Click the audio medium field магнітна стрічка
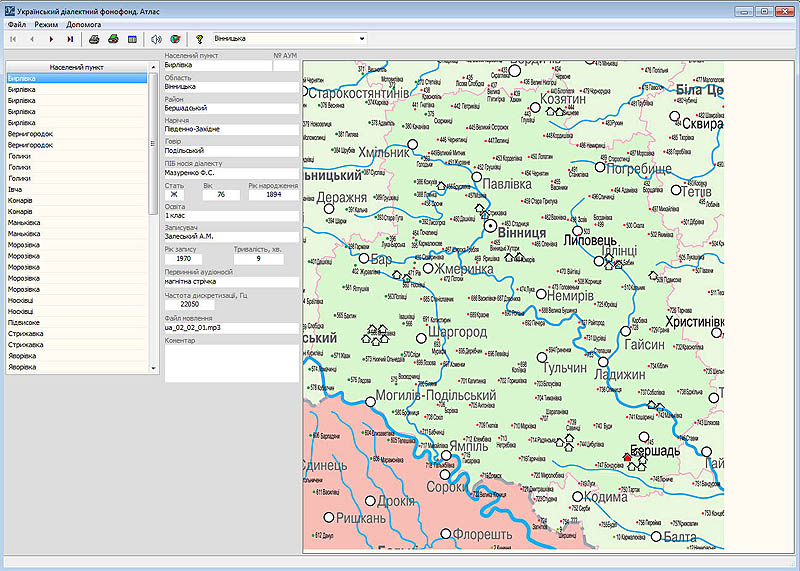Image resolution: width=800 pixels, height=571 pixels. [x=231, y=282]
